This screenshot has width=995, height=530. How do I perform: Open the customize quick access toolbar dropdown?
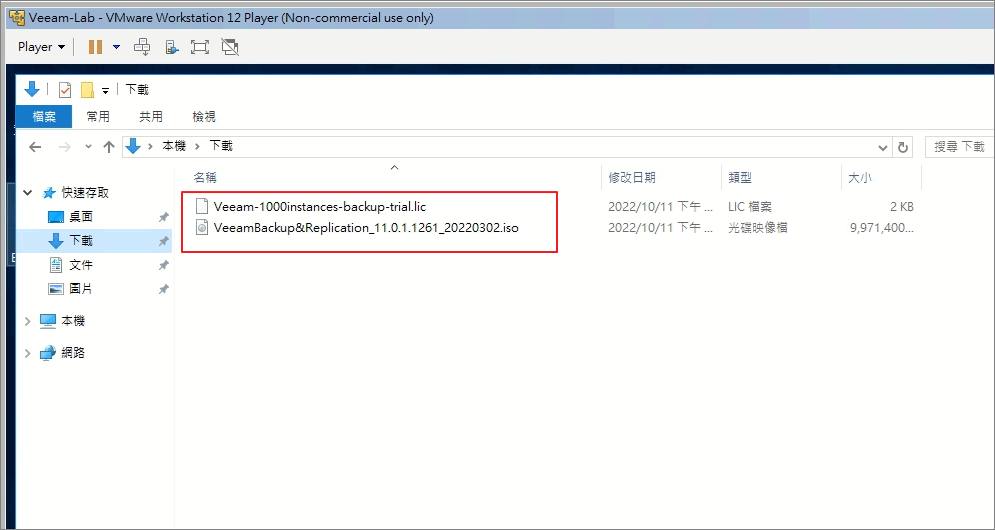tap(105, 91)
